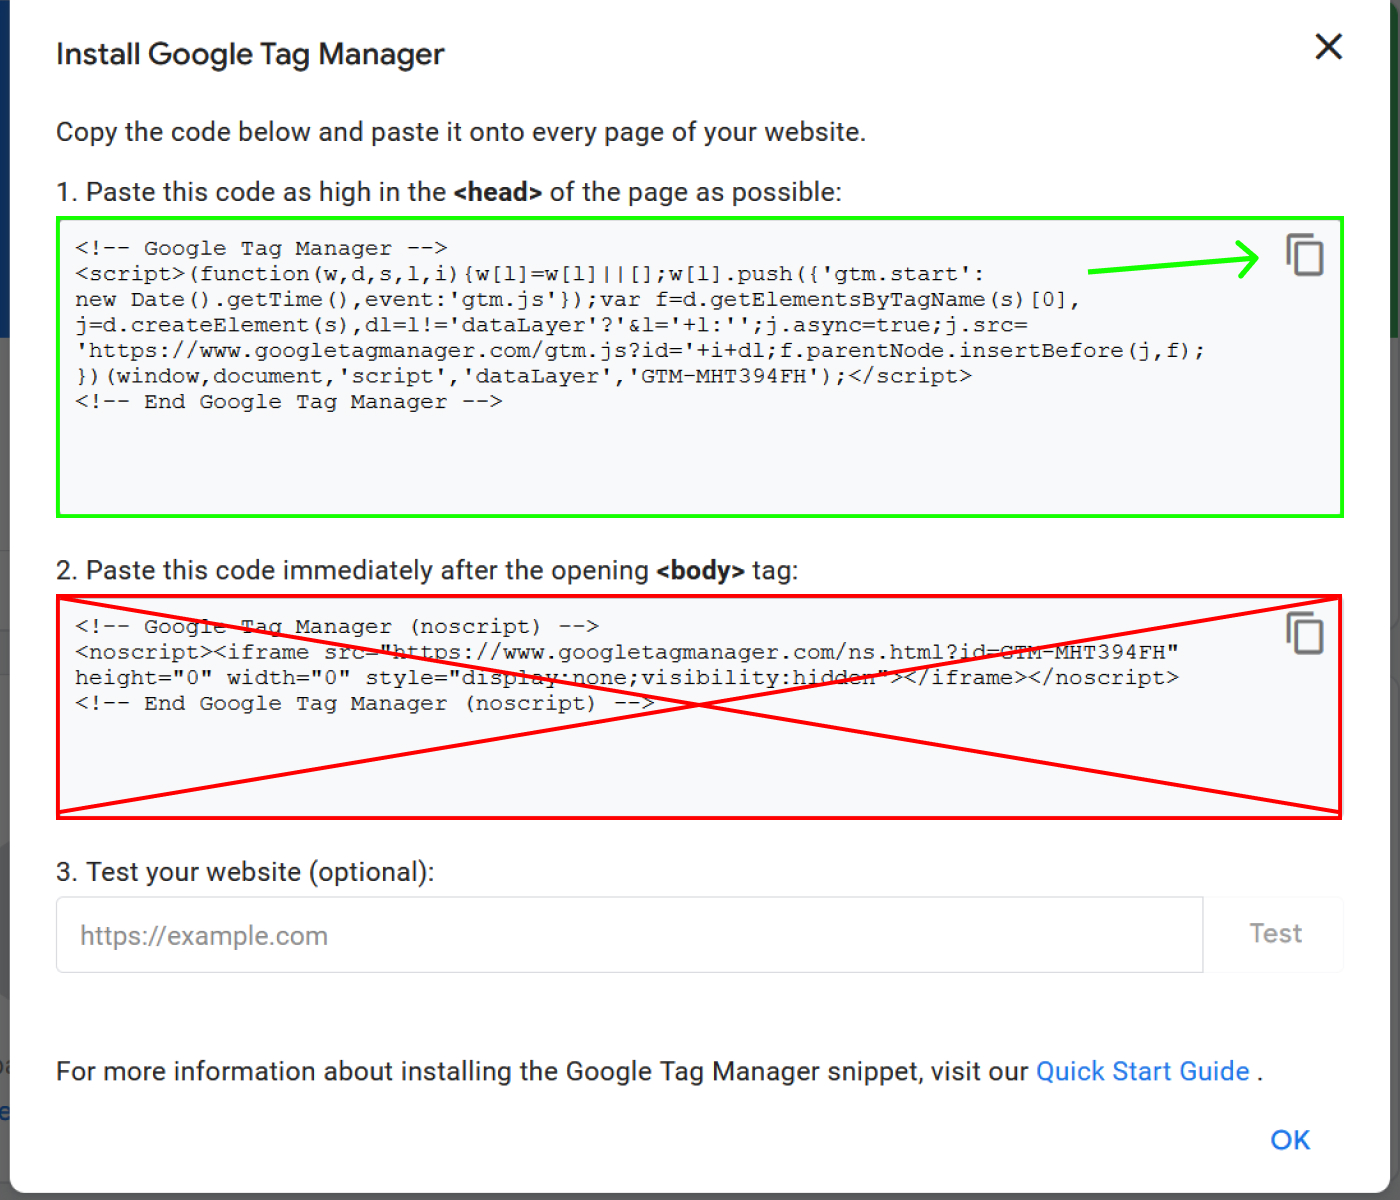The height and width of the screenshot is (1200, 1400).
Task: Click "<!-- End Google Tag Manager -->" line
Action: tap(289, 402)
